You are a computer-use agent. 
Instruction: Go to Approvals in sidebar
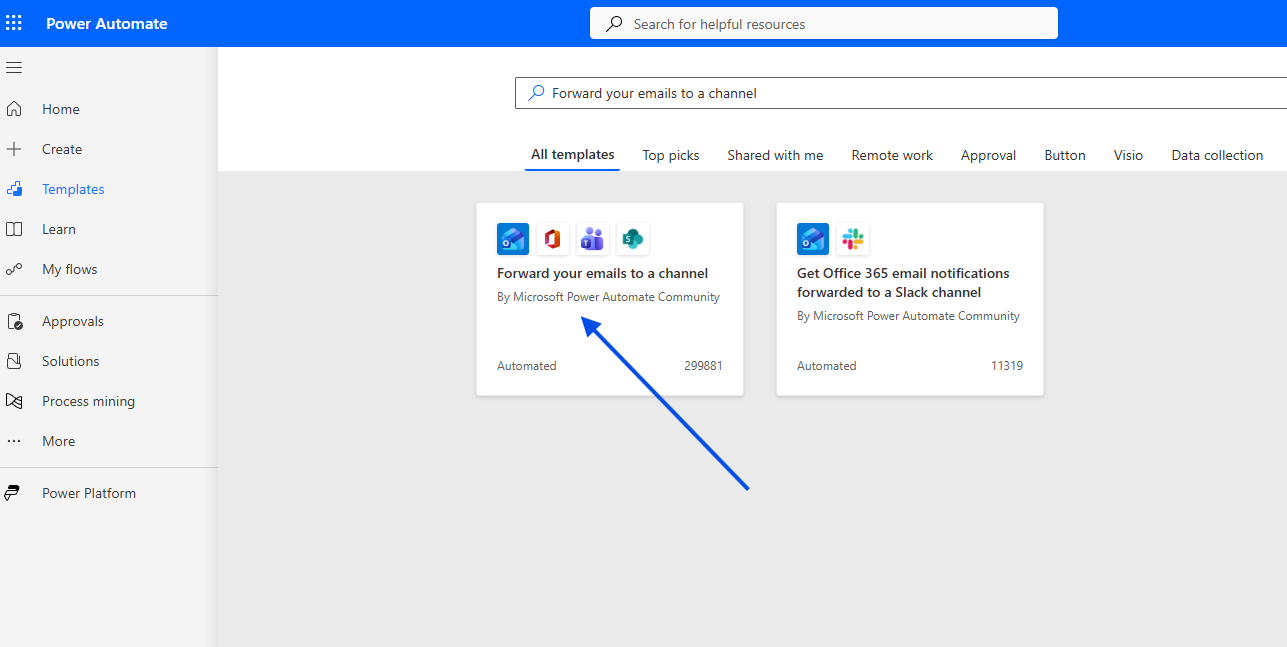[x=72, y=321]
